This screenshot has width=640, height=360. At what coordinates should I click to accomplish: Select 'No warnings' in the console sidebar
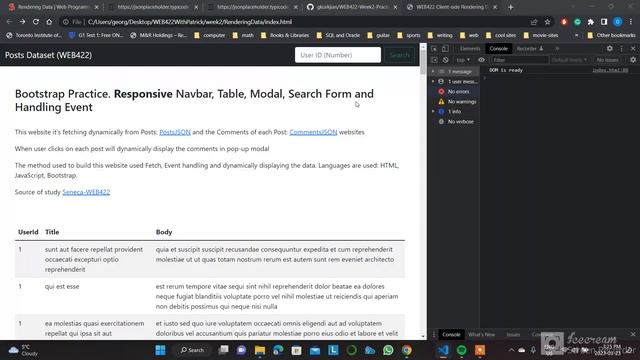[462, 102]
